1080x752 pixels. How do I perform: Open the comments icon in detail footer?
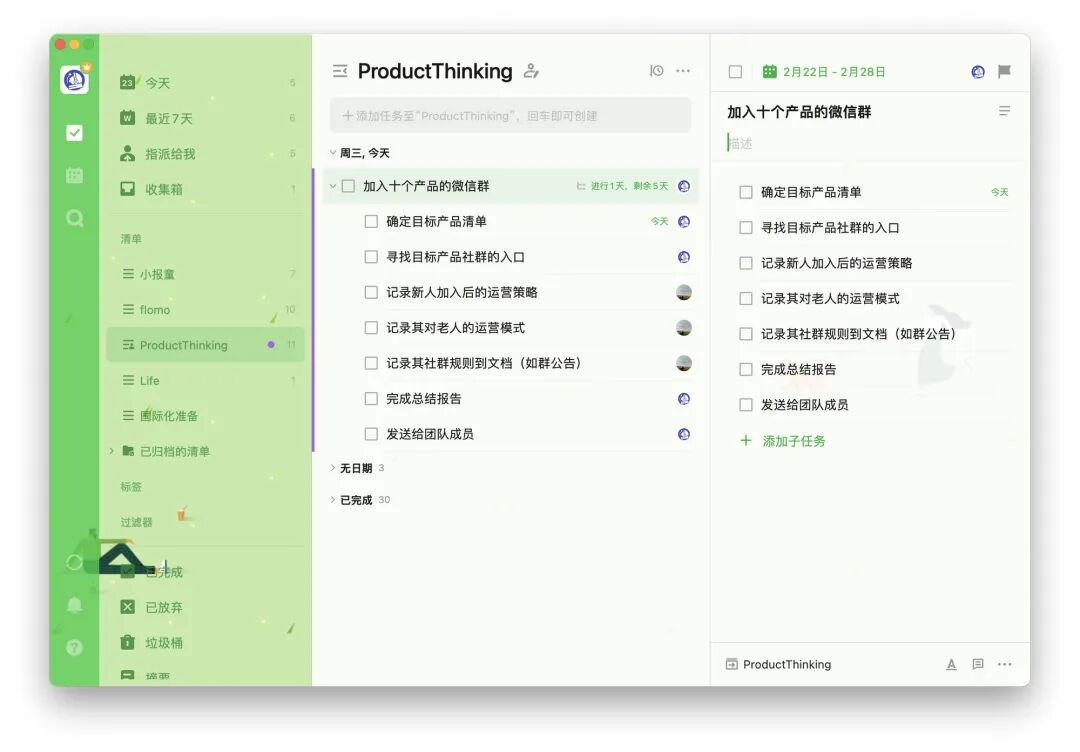click(x=977, y=665)
